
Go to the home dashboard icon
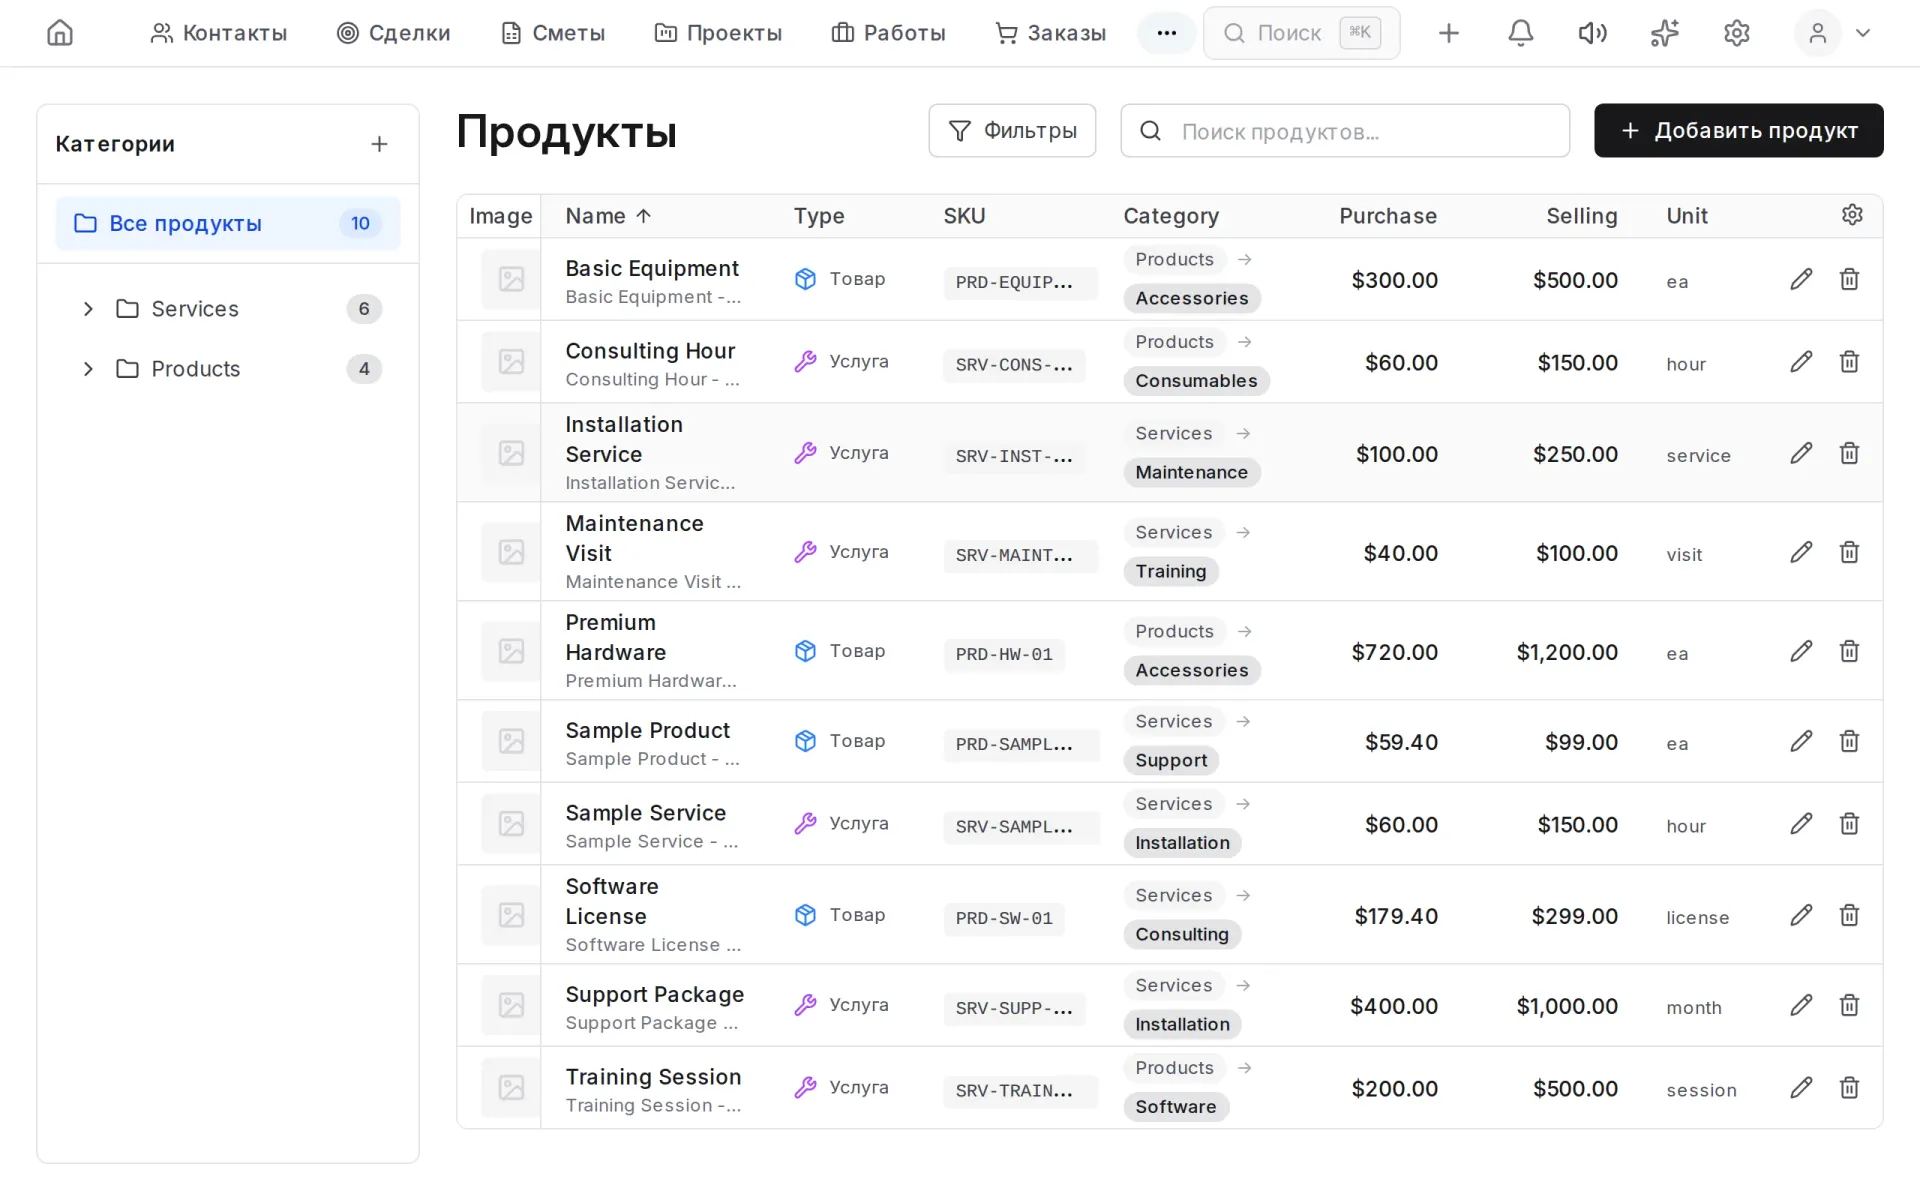pyautogui.click(x=60, y=33)
